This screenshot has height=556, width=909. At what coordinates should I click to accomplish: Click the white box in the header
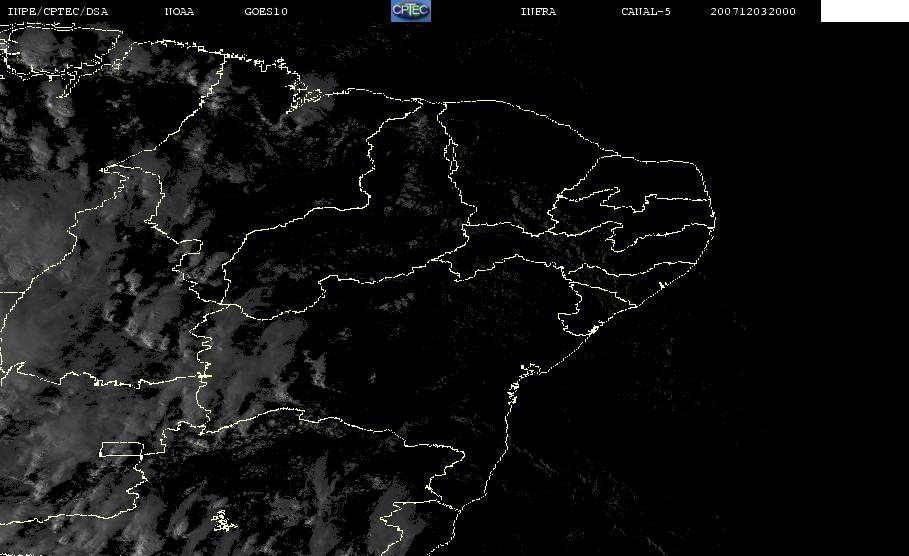pyautogui.click(x=865, y=11)
